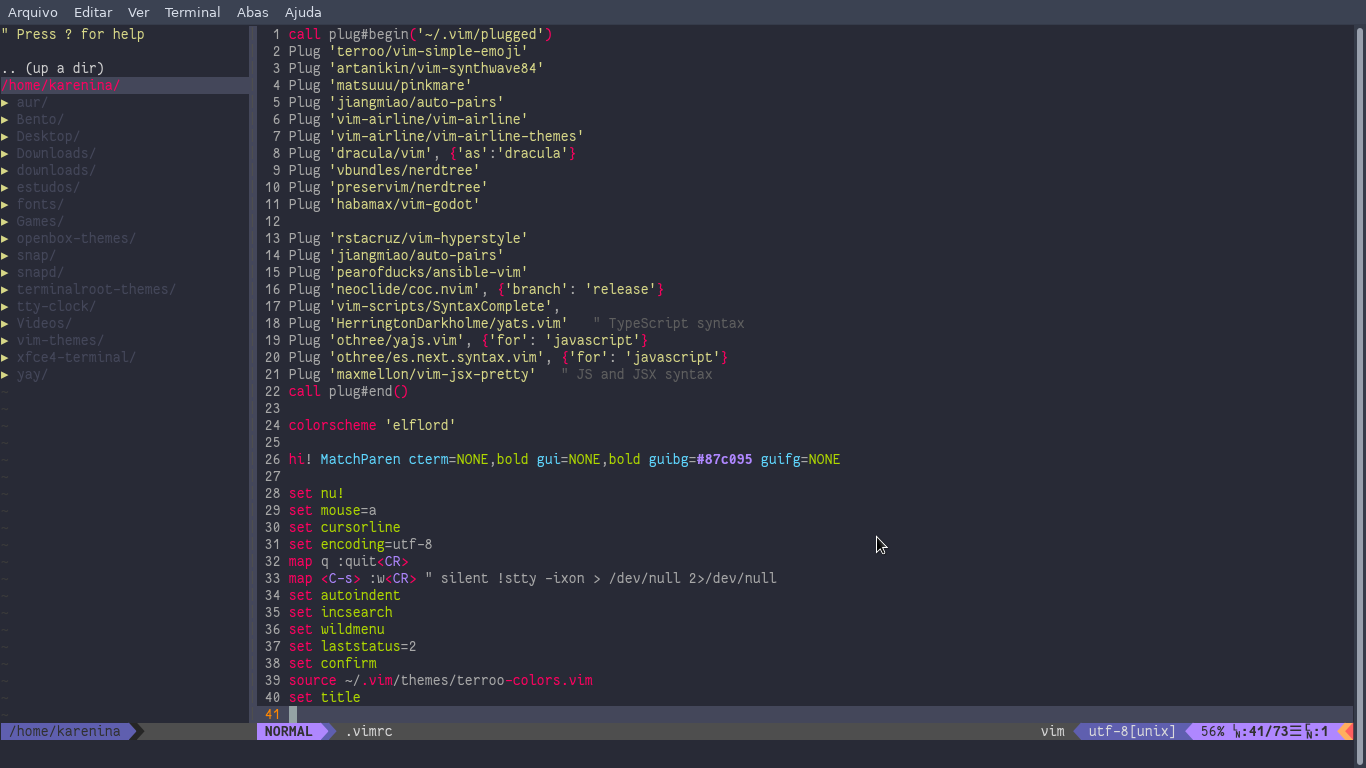Click the "set incsearch" line
The height and width of the screenshot is (768, 1366).
click(x=340, y=612)
